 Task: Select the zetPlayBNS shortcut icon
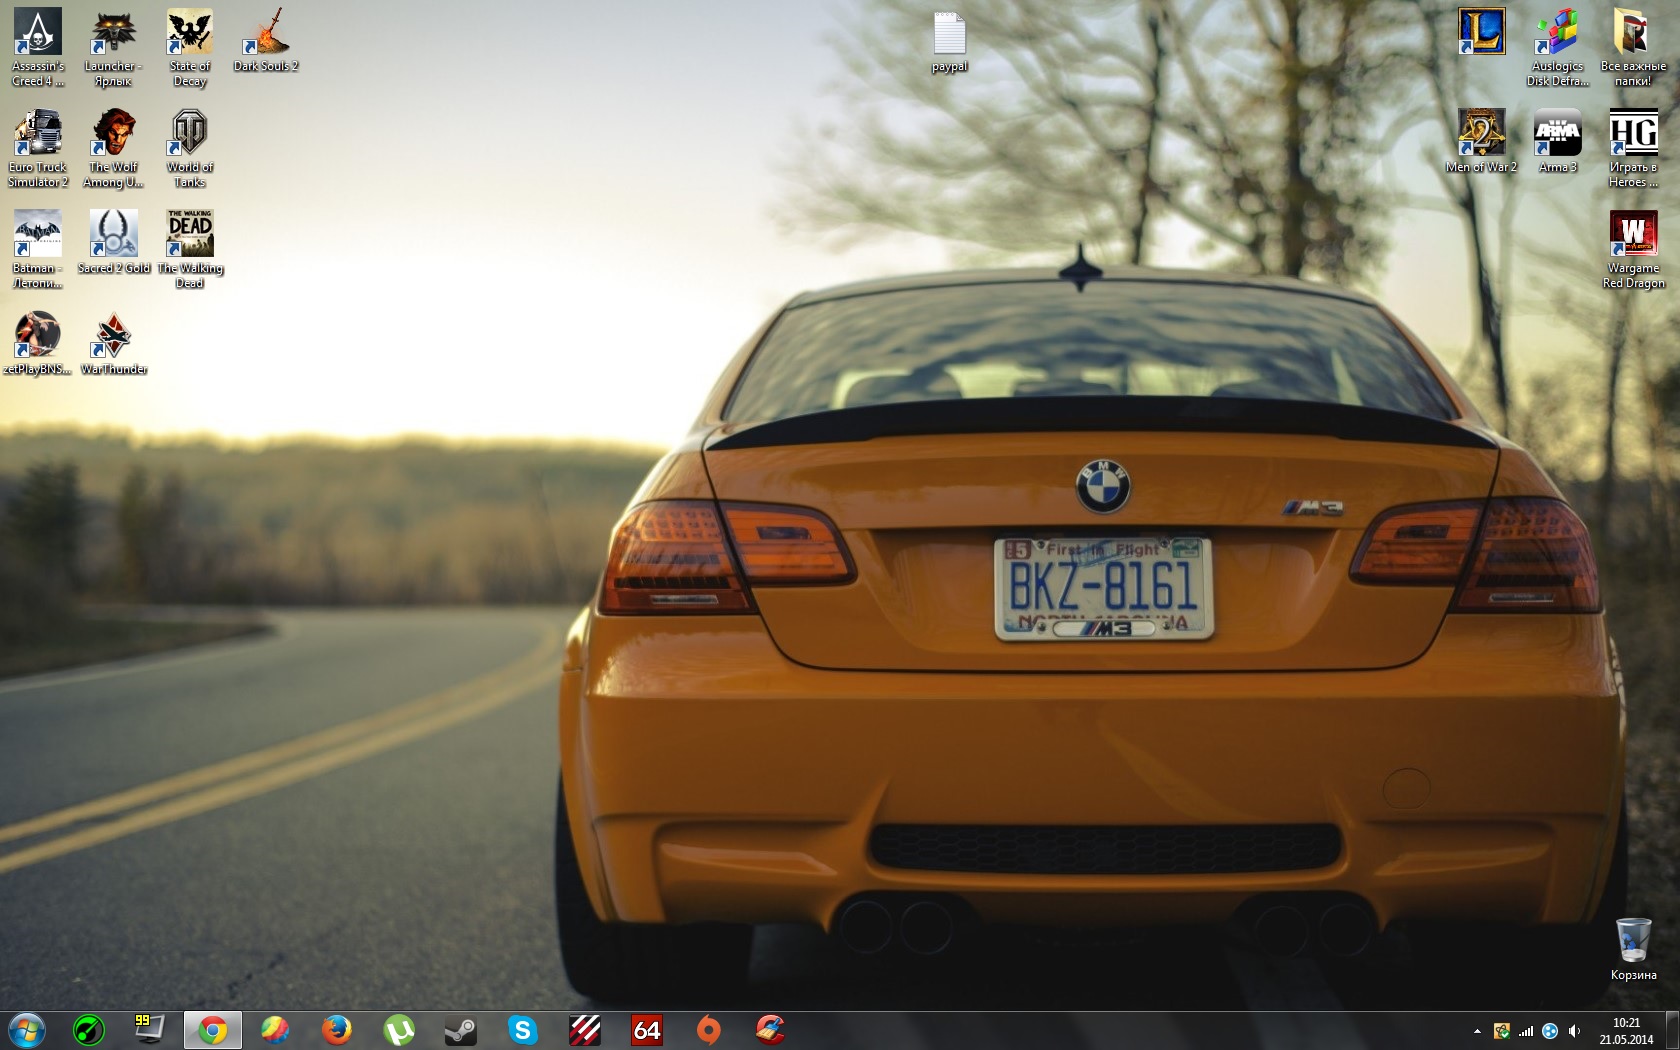38,343
